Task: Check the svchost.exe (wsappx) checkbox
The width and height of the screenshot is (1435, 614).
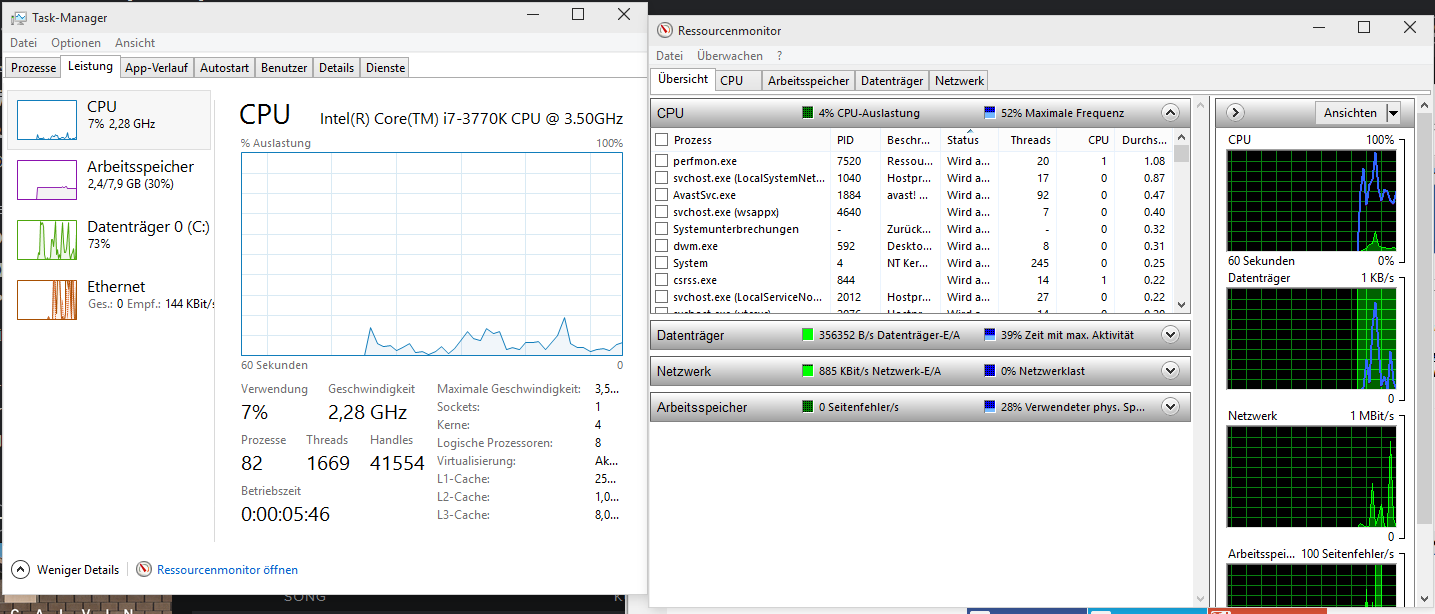Action: (x=661, y=212)
